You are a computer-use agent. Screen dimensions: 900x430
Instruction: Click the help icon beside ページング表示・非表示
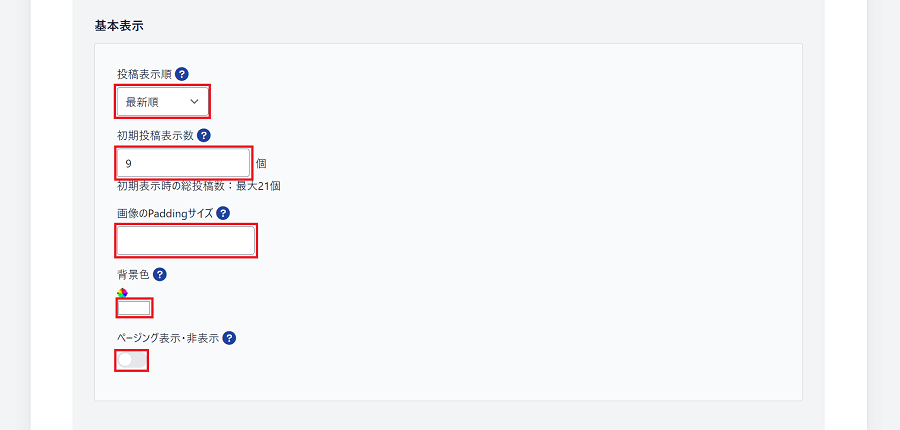[x=230, y=338]
